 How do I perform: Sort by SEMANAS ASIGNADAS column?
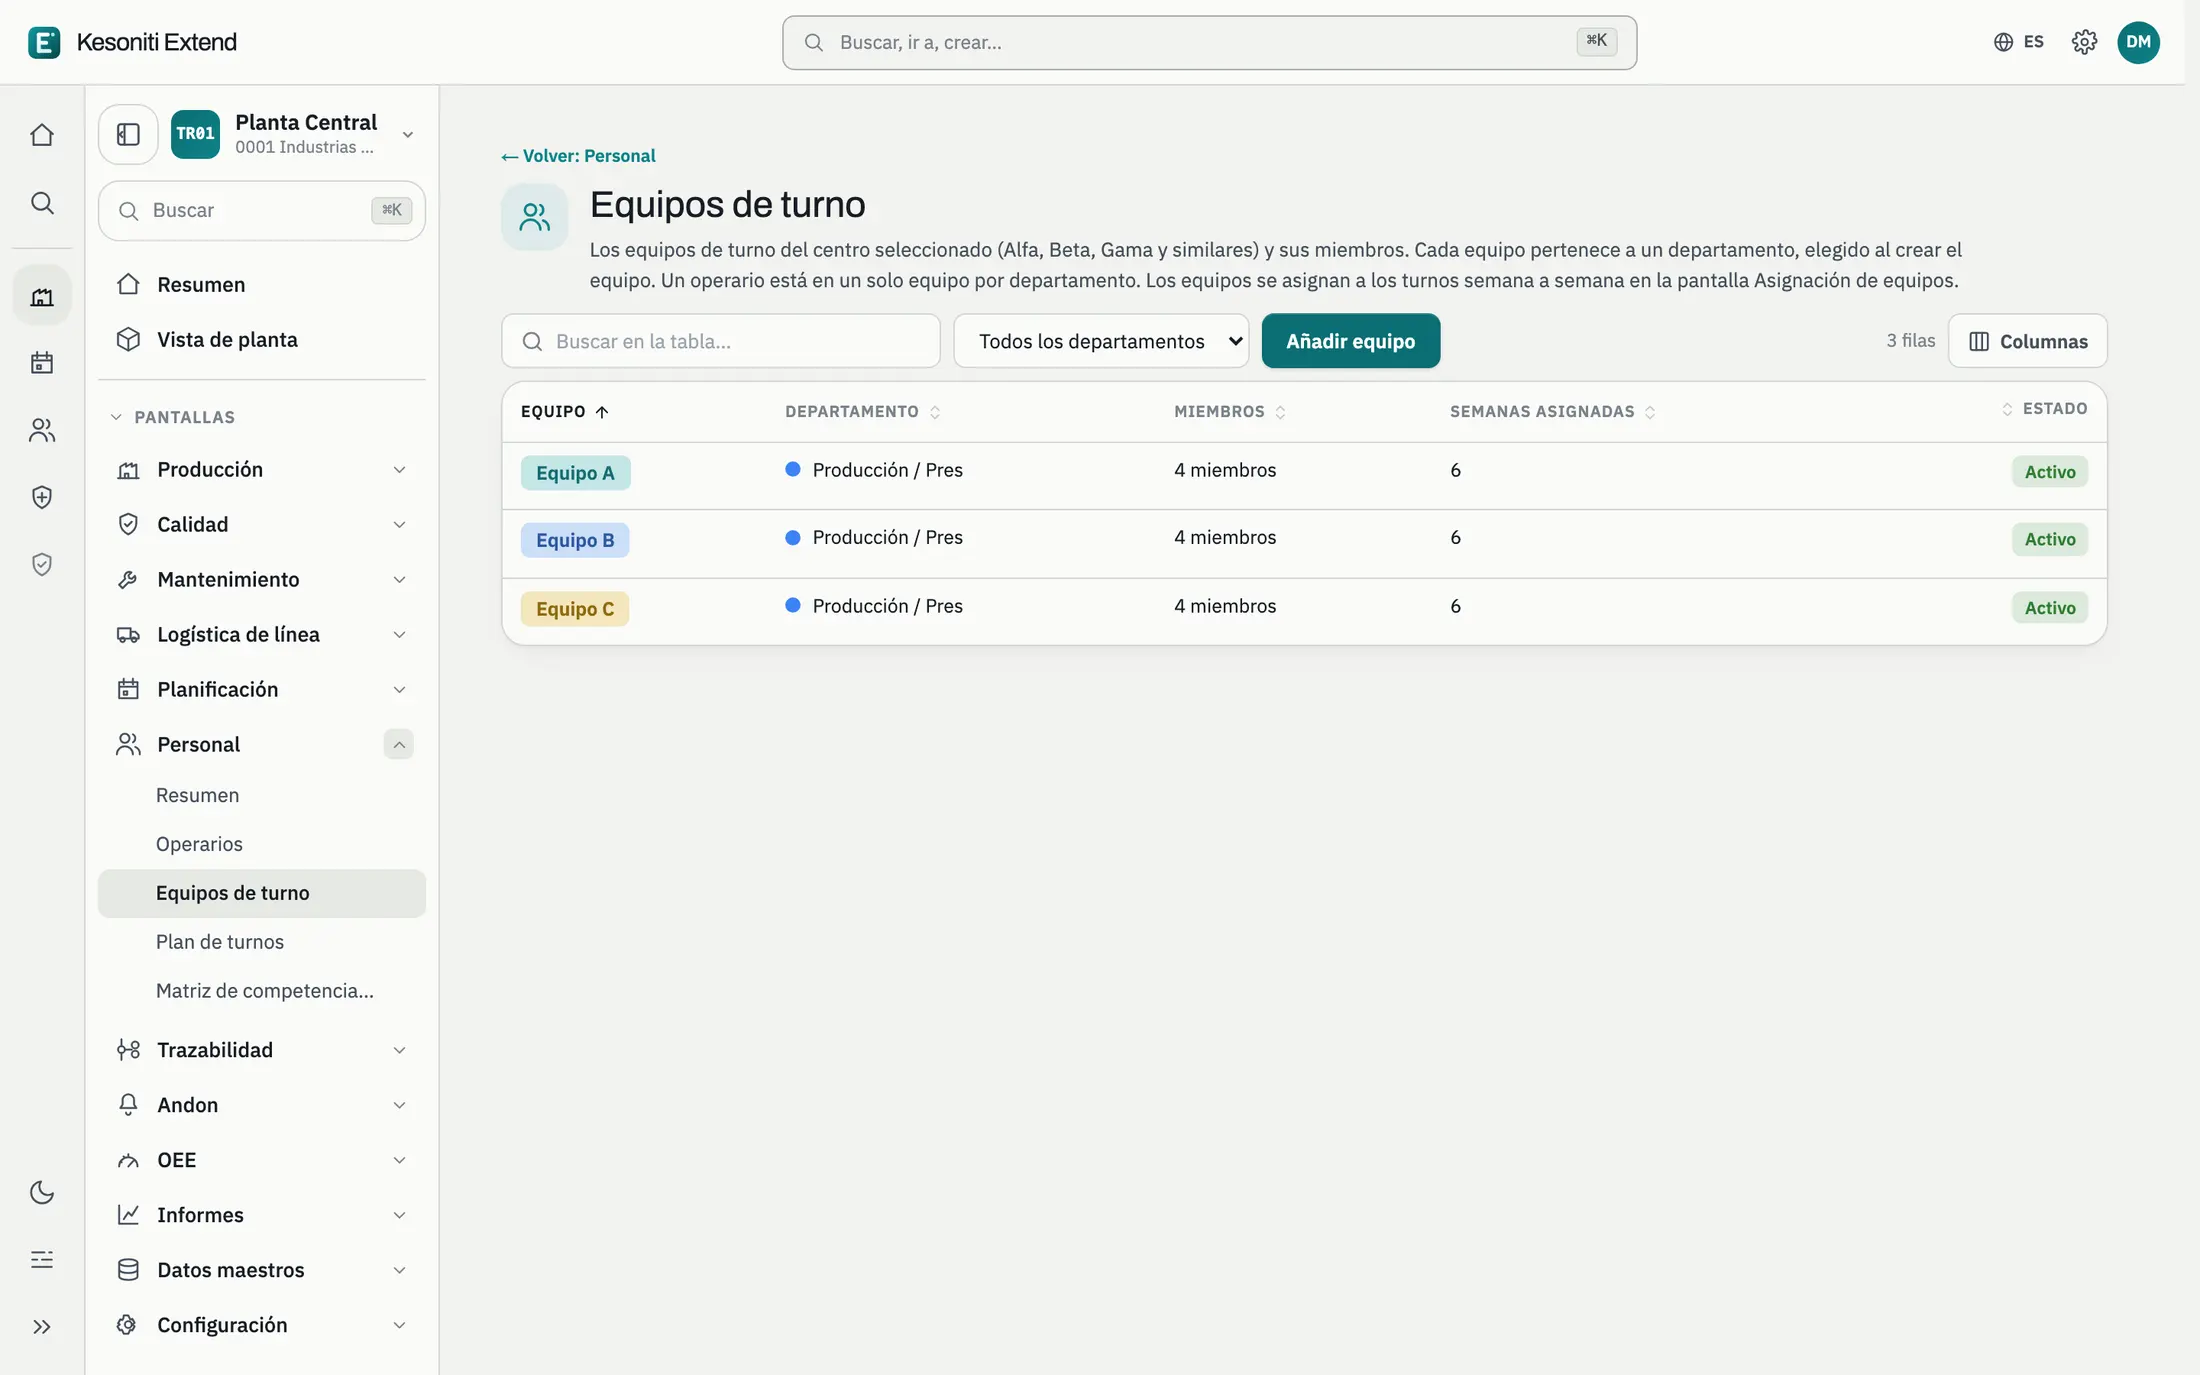1553,412
